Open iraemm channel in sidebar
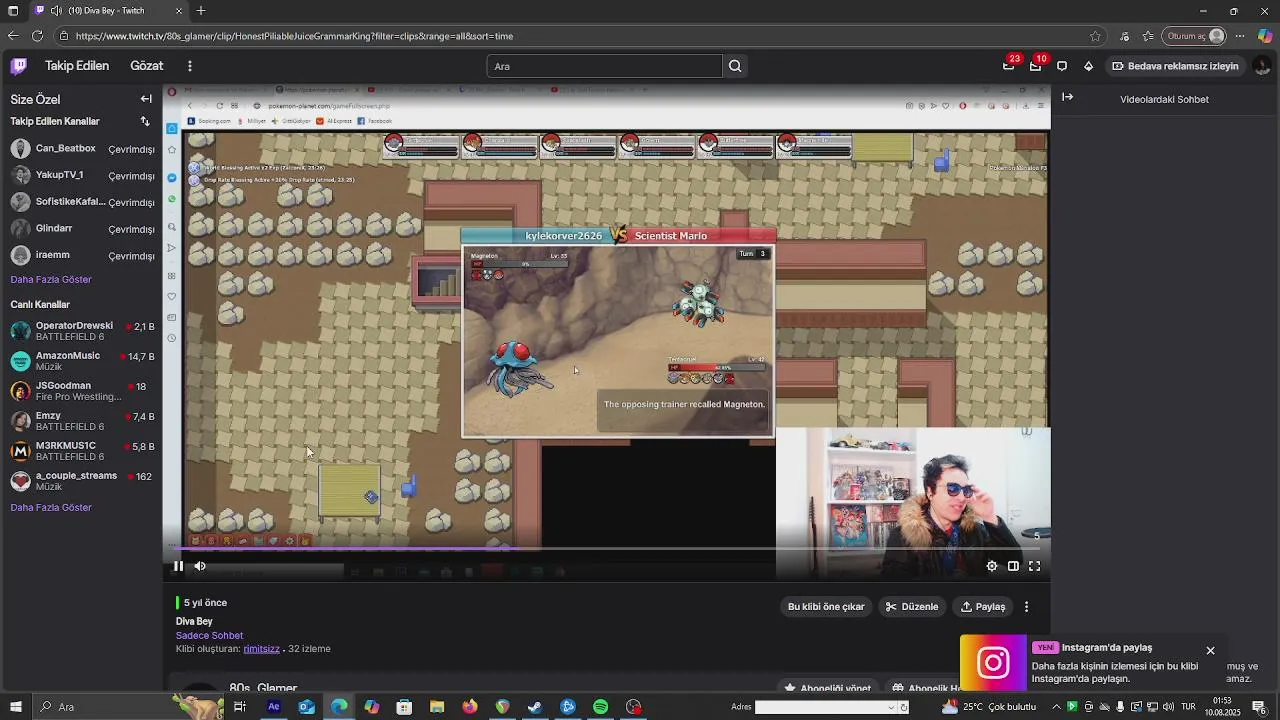 [x=82, y=255]
